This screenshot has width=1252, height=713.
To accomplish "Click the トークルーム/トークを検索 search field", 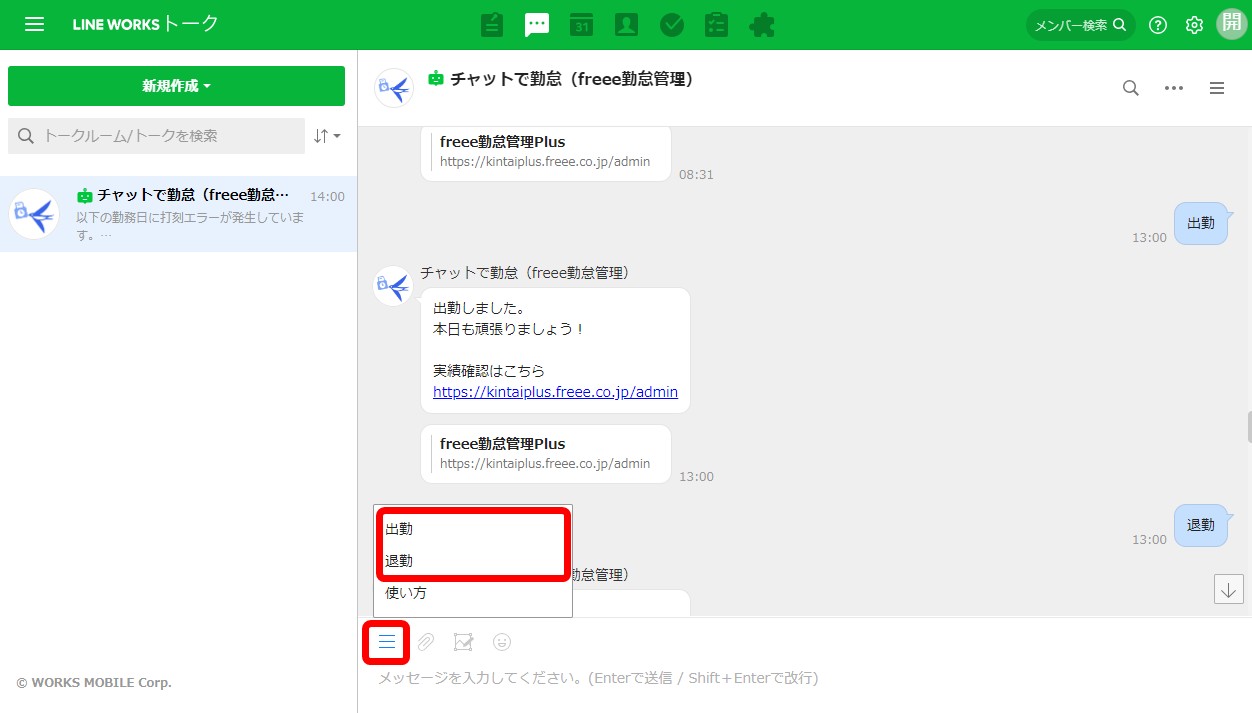I will 156,136.
